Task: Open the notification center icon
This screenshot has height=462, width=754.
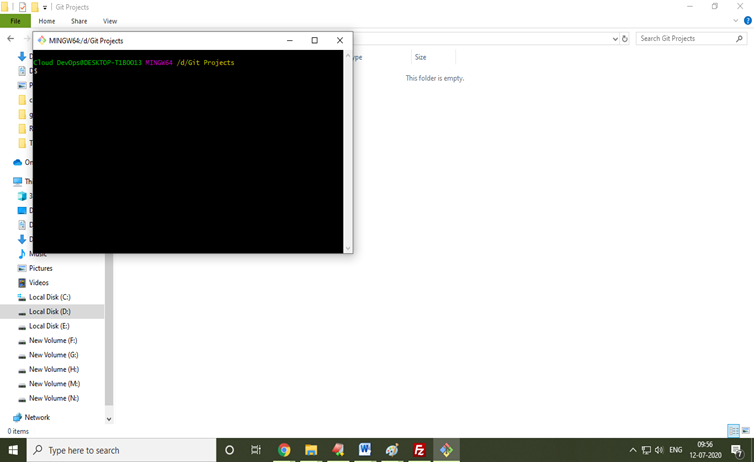Action: tap(735, 450)
